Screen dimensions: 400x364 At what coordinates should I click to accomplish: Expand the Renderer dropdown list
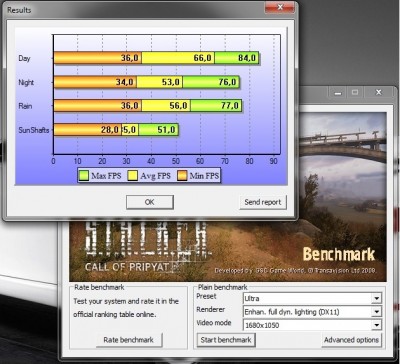(x=376, y=312)
